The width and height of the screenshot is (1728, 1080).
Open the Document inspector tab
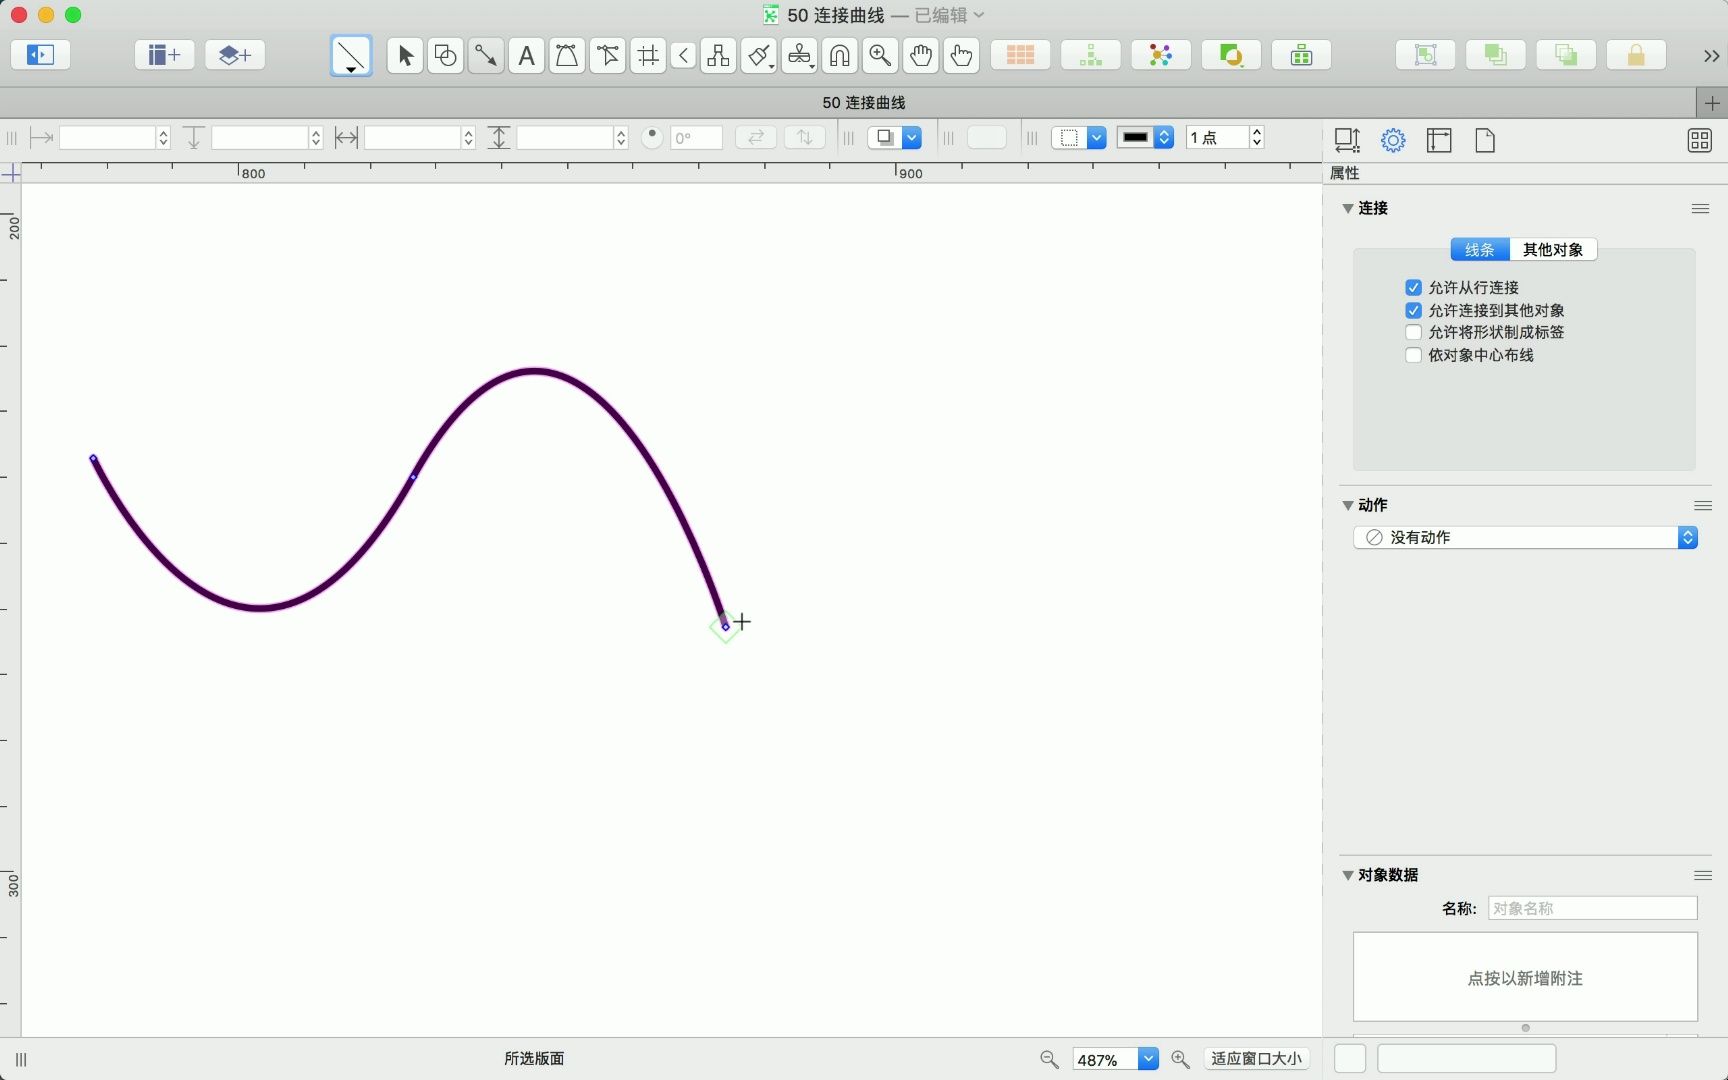click(x=1485, y=140)
